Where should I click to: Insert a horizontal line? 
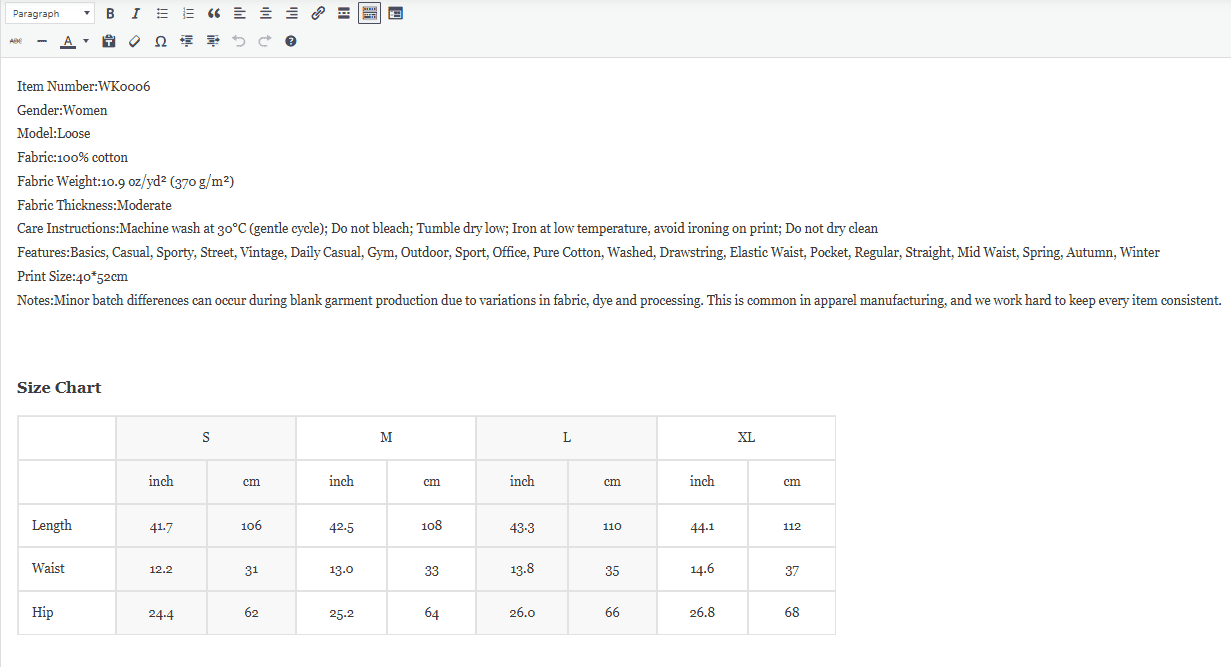tap(42, 41)
